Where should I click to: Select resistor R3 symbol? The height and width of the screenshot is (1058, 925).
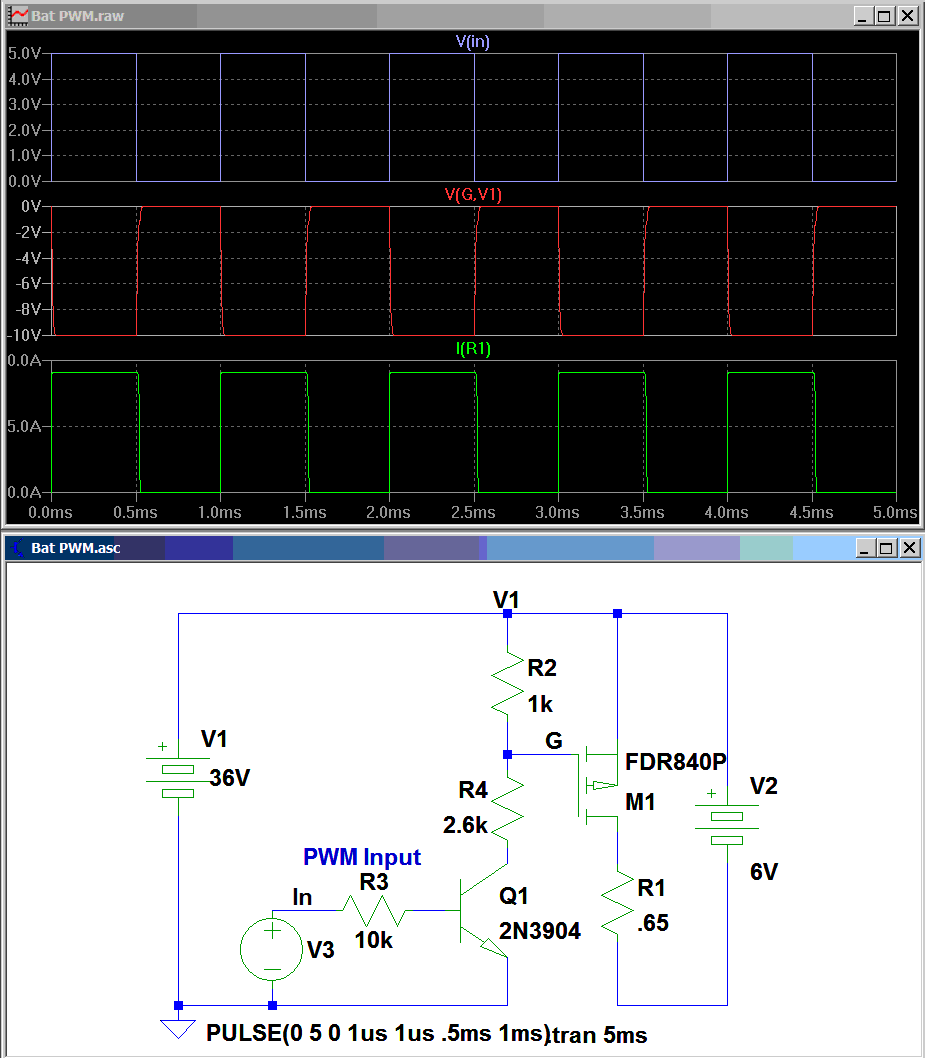(x=374, y=910)
